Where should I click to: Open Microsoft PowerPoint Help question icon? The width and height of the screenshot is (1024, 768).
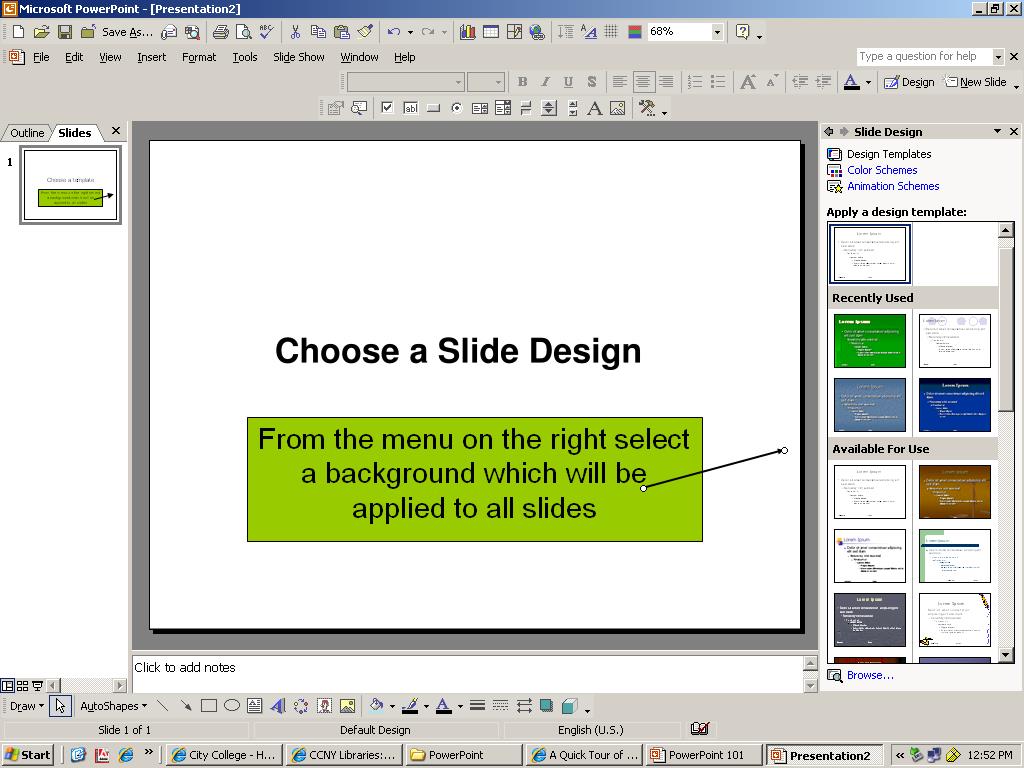point(743,31)
